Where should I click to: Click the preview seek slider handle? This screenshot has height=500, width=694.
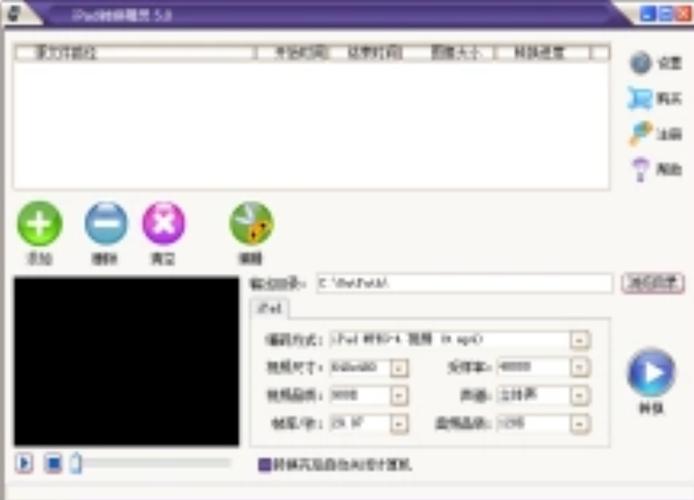76,463
